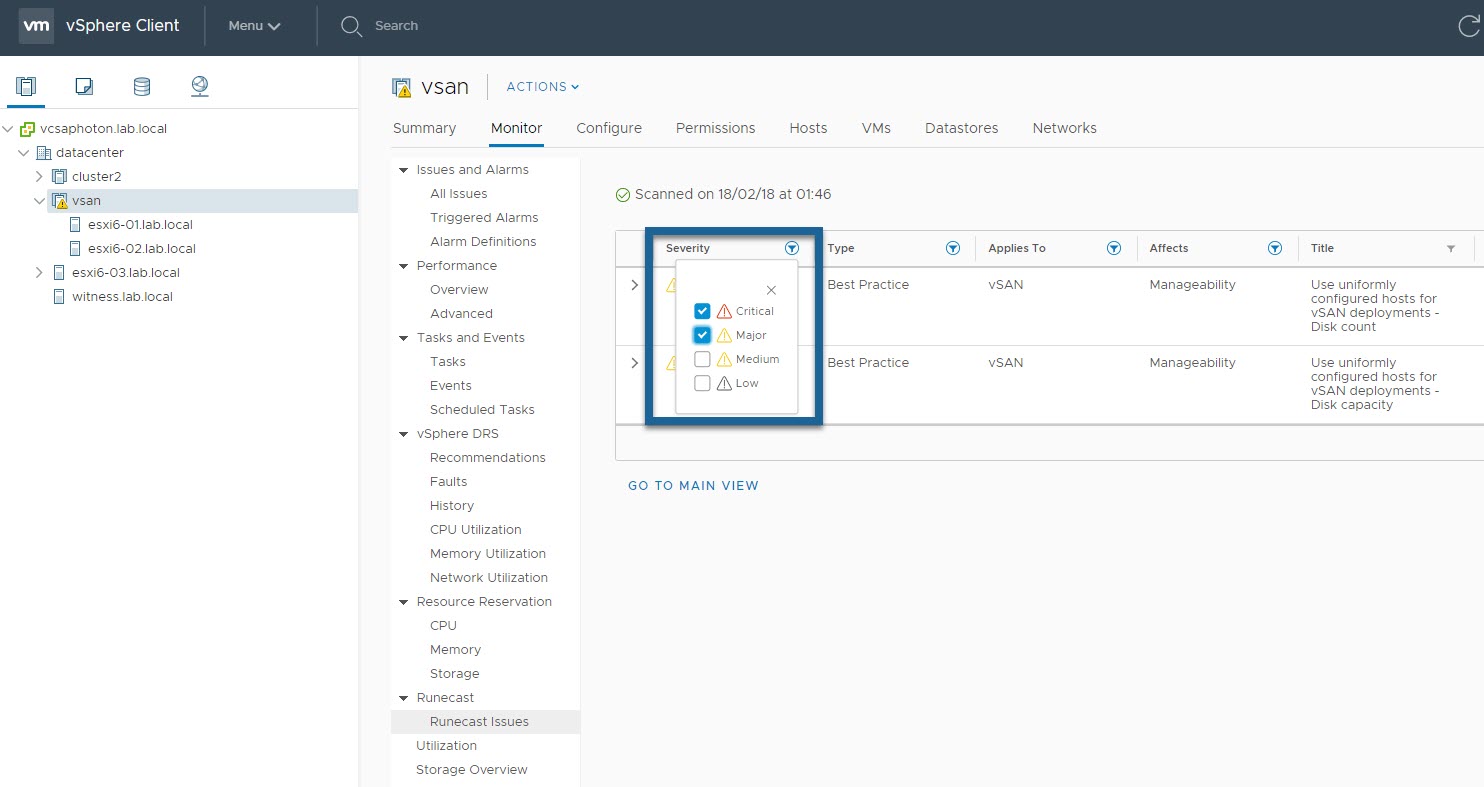Click esxi6-01.lab.local host icon

pos(76,225)
